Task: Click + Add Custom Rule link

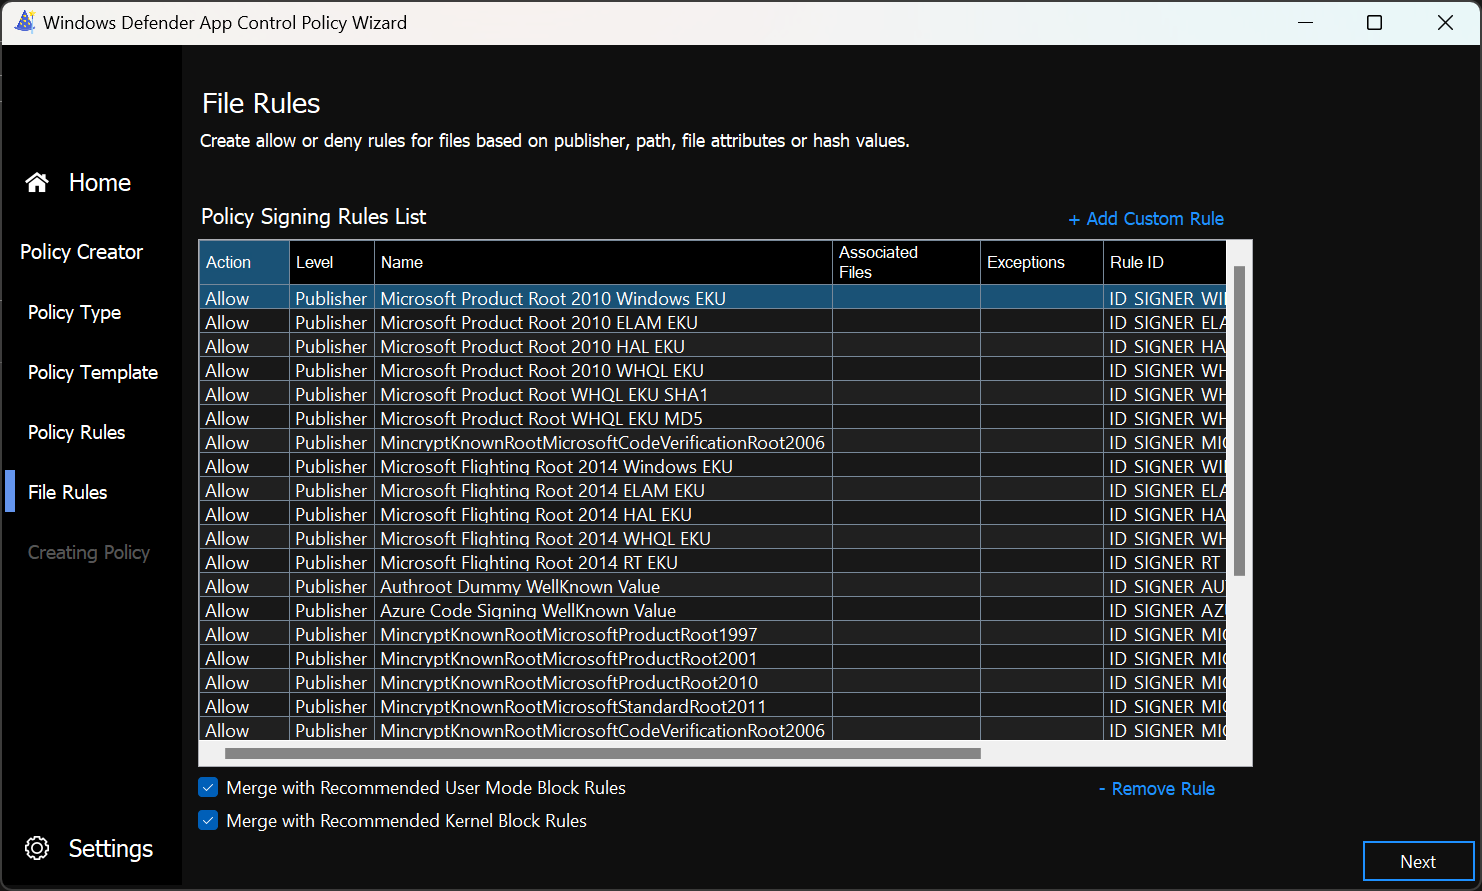Action: (x=1146, y=218)
